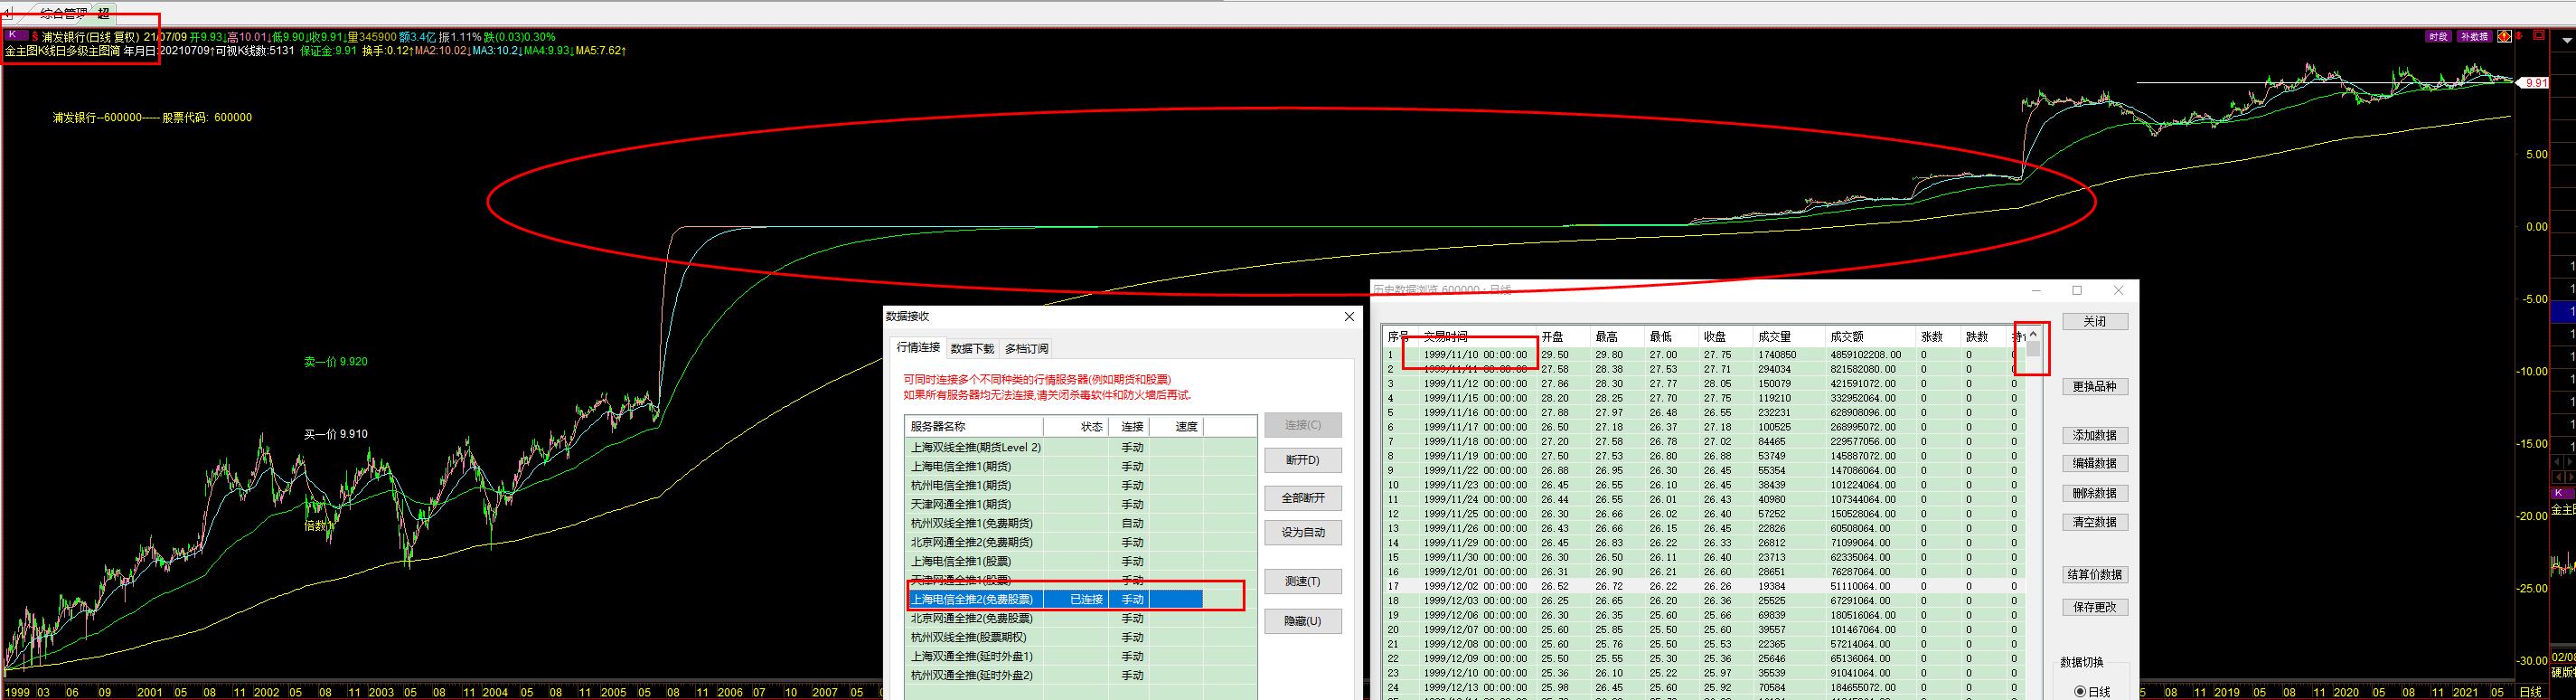
Task: Click the 添加数据 button
Action: [x=2094, y=436]
